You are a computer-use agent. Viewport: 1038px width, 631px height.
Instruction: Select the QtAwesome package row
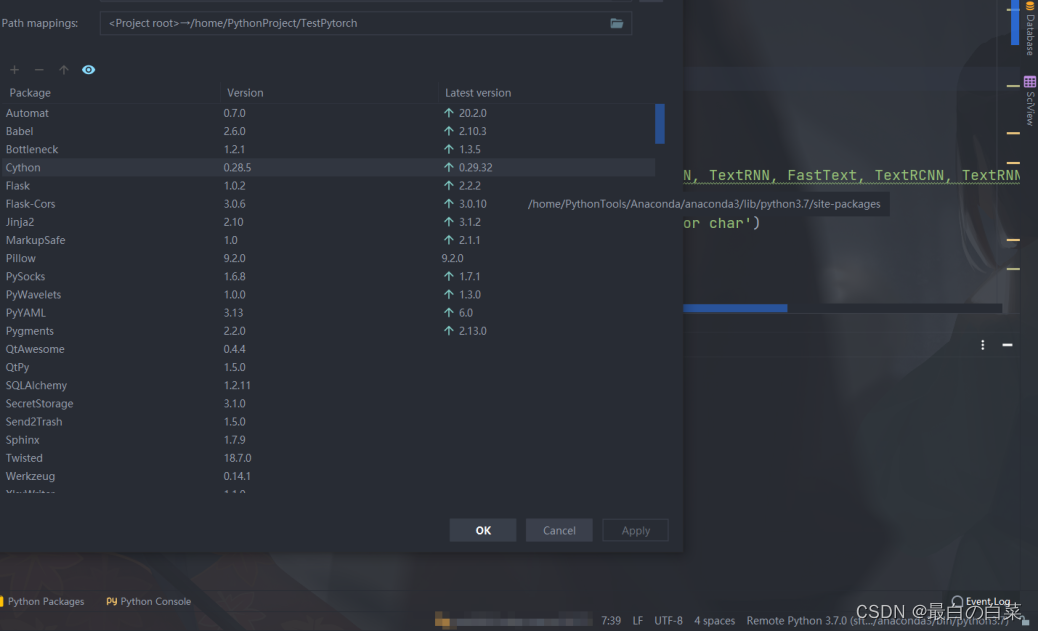pyautogui.click(x=328, y=349)
